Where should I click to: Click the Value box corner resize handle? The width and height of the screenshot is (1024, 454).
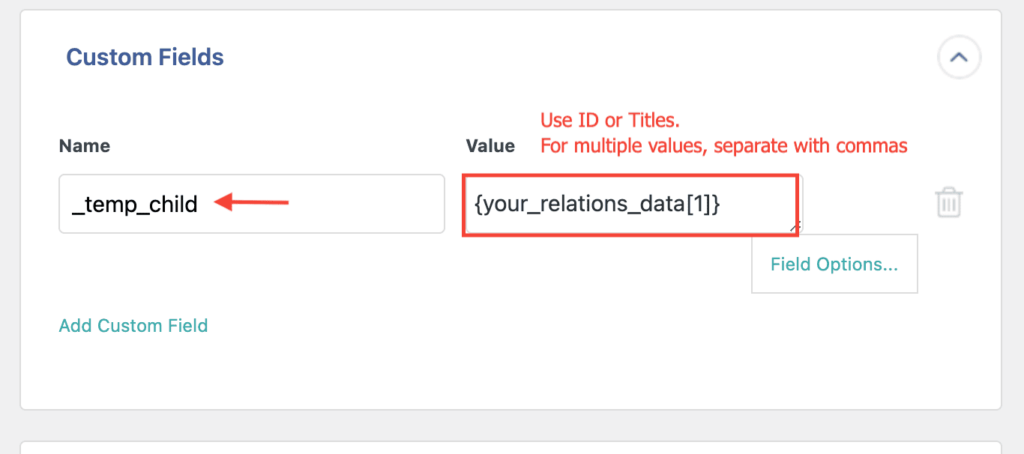(x=794, y=228)
